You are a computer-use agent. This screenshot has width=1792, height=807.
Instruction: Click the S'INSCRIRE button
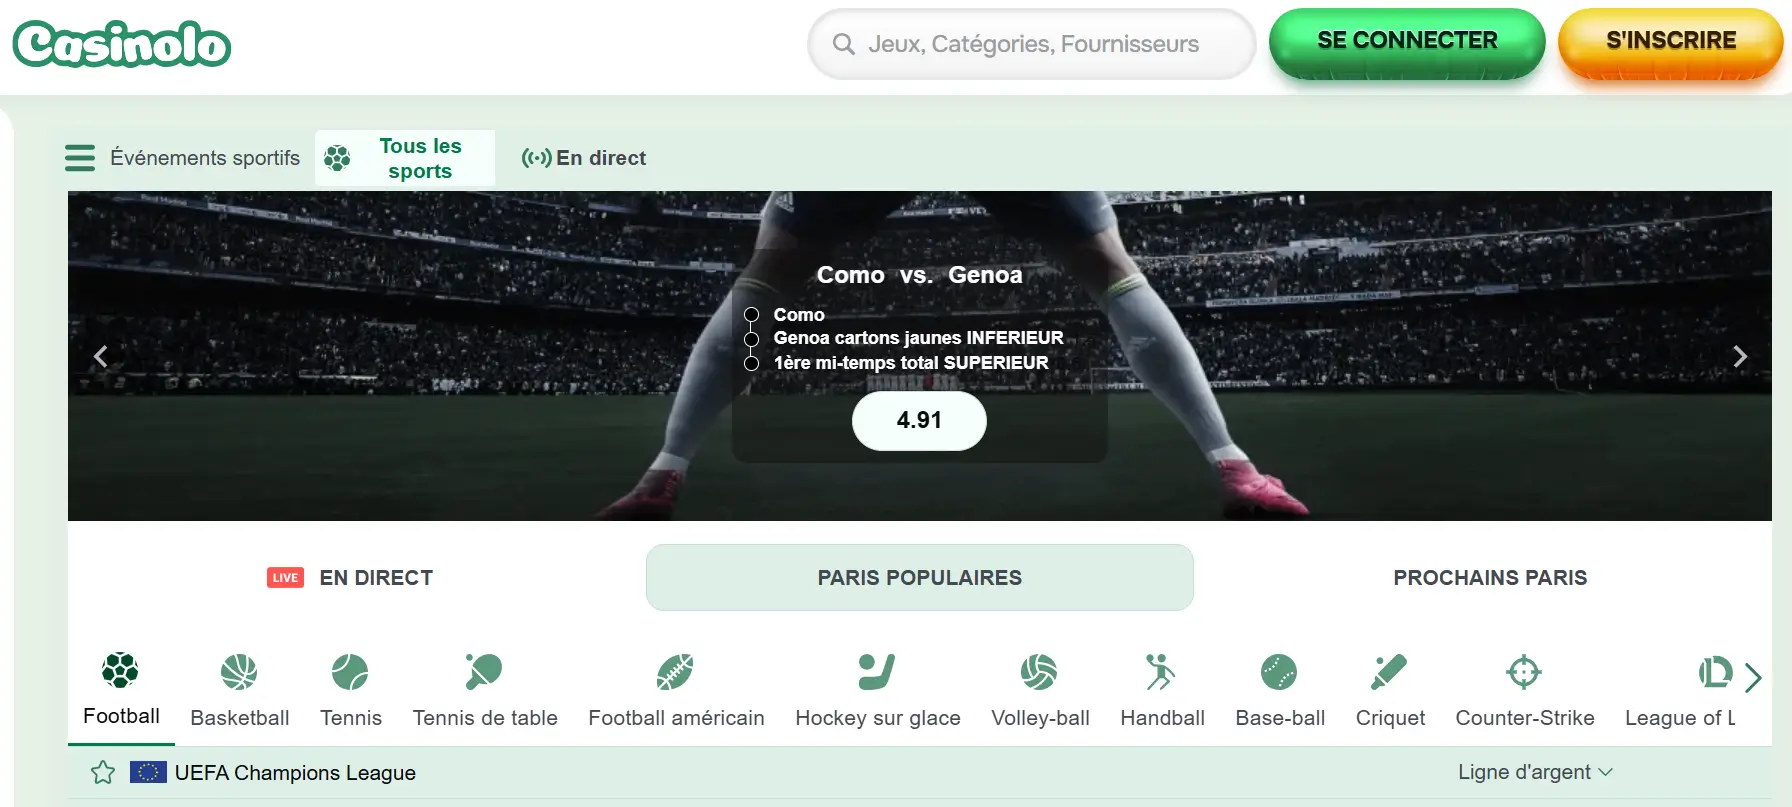[1671, 43]
